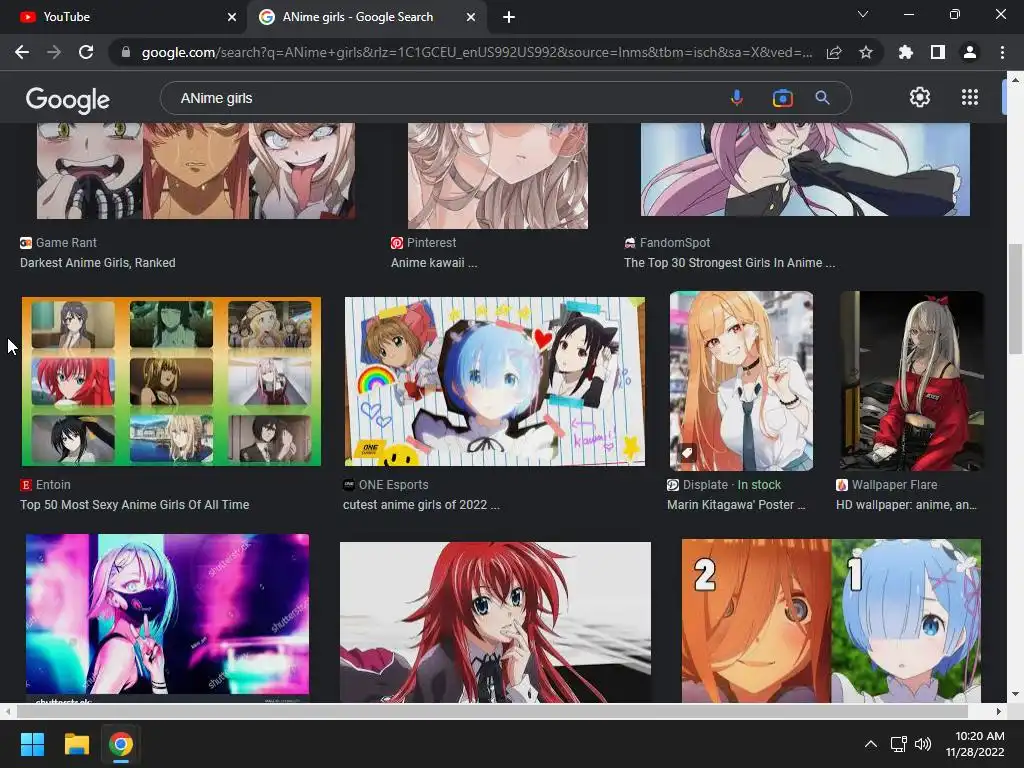Image resolution: width=1024 pixels, height=768 pixels.
Task: Click the vertical scrollbar down arrow
Action: tap(1015, 694)
